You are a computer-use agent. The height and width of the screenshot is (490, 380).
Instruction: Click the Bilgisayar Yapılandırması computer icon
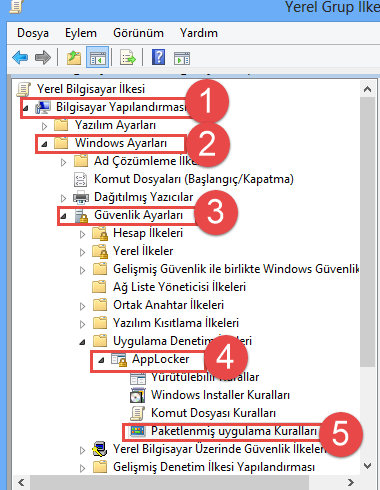point(43,107)
